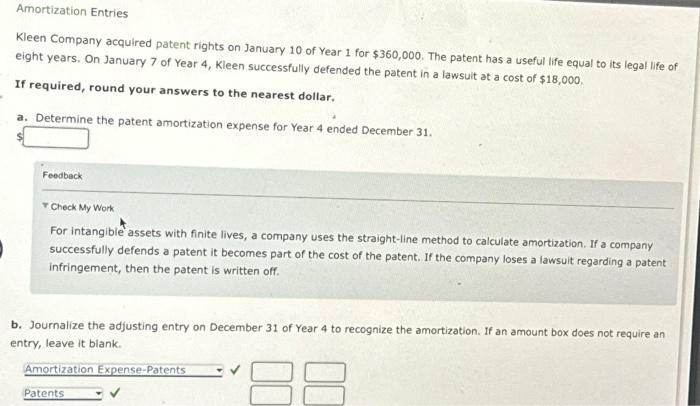Click the triangle icon before Check My Work
This screenshot has width=700, height=406.
click(x=45, y=206)
